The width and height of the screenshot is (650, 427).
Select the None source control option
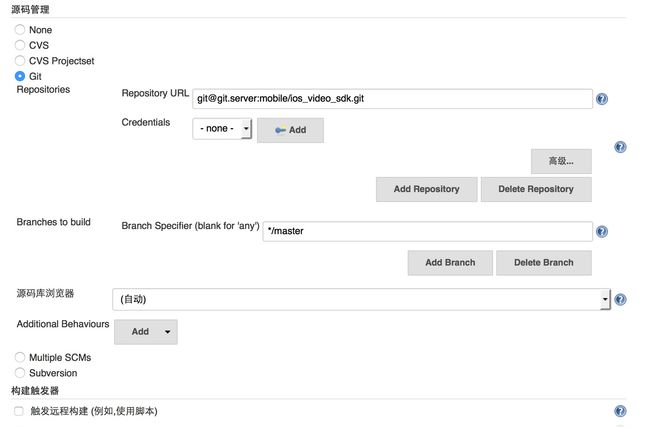click(19, 29)
